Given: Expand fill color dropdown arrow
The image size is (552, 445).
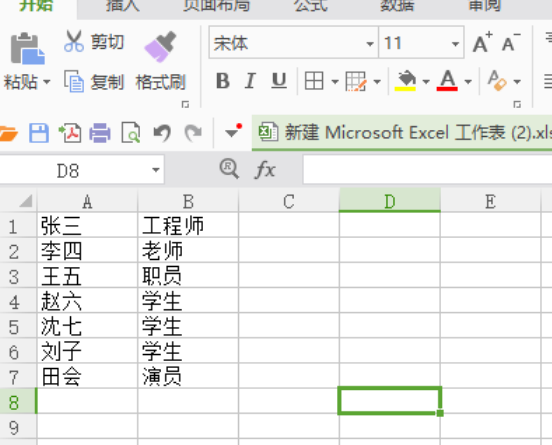Looking at the screenshot, I should (x=426, y=82).
